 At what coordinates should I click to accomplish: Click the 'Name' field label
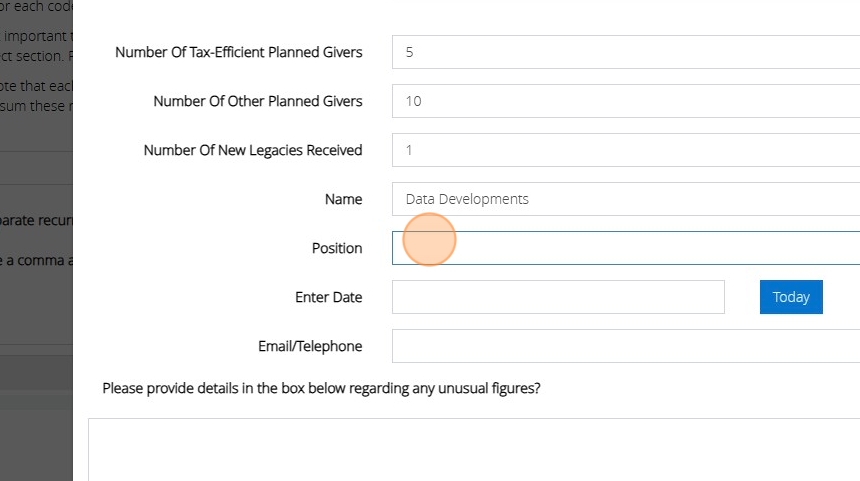[343, 199]
